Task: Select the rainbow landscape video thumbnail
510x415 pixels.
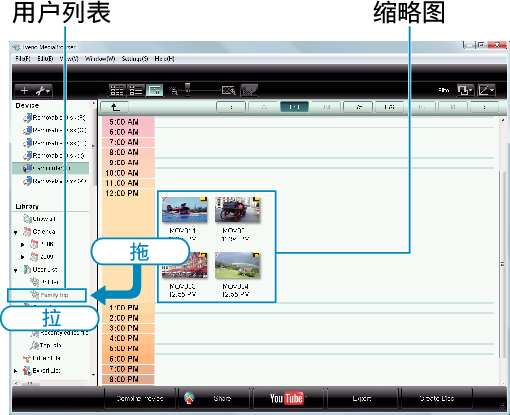Action: tap(237, 266)
